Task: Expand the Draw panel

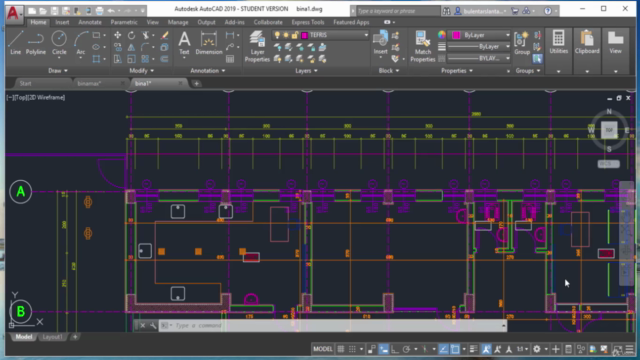Action: [58, 71]
